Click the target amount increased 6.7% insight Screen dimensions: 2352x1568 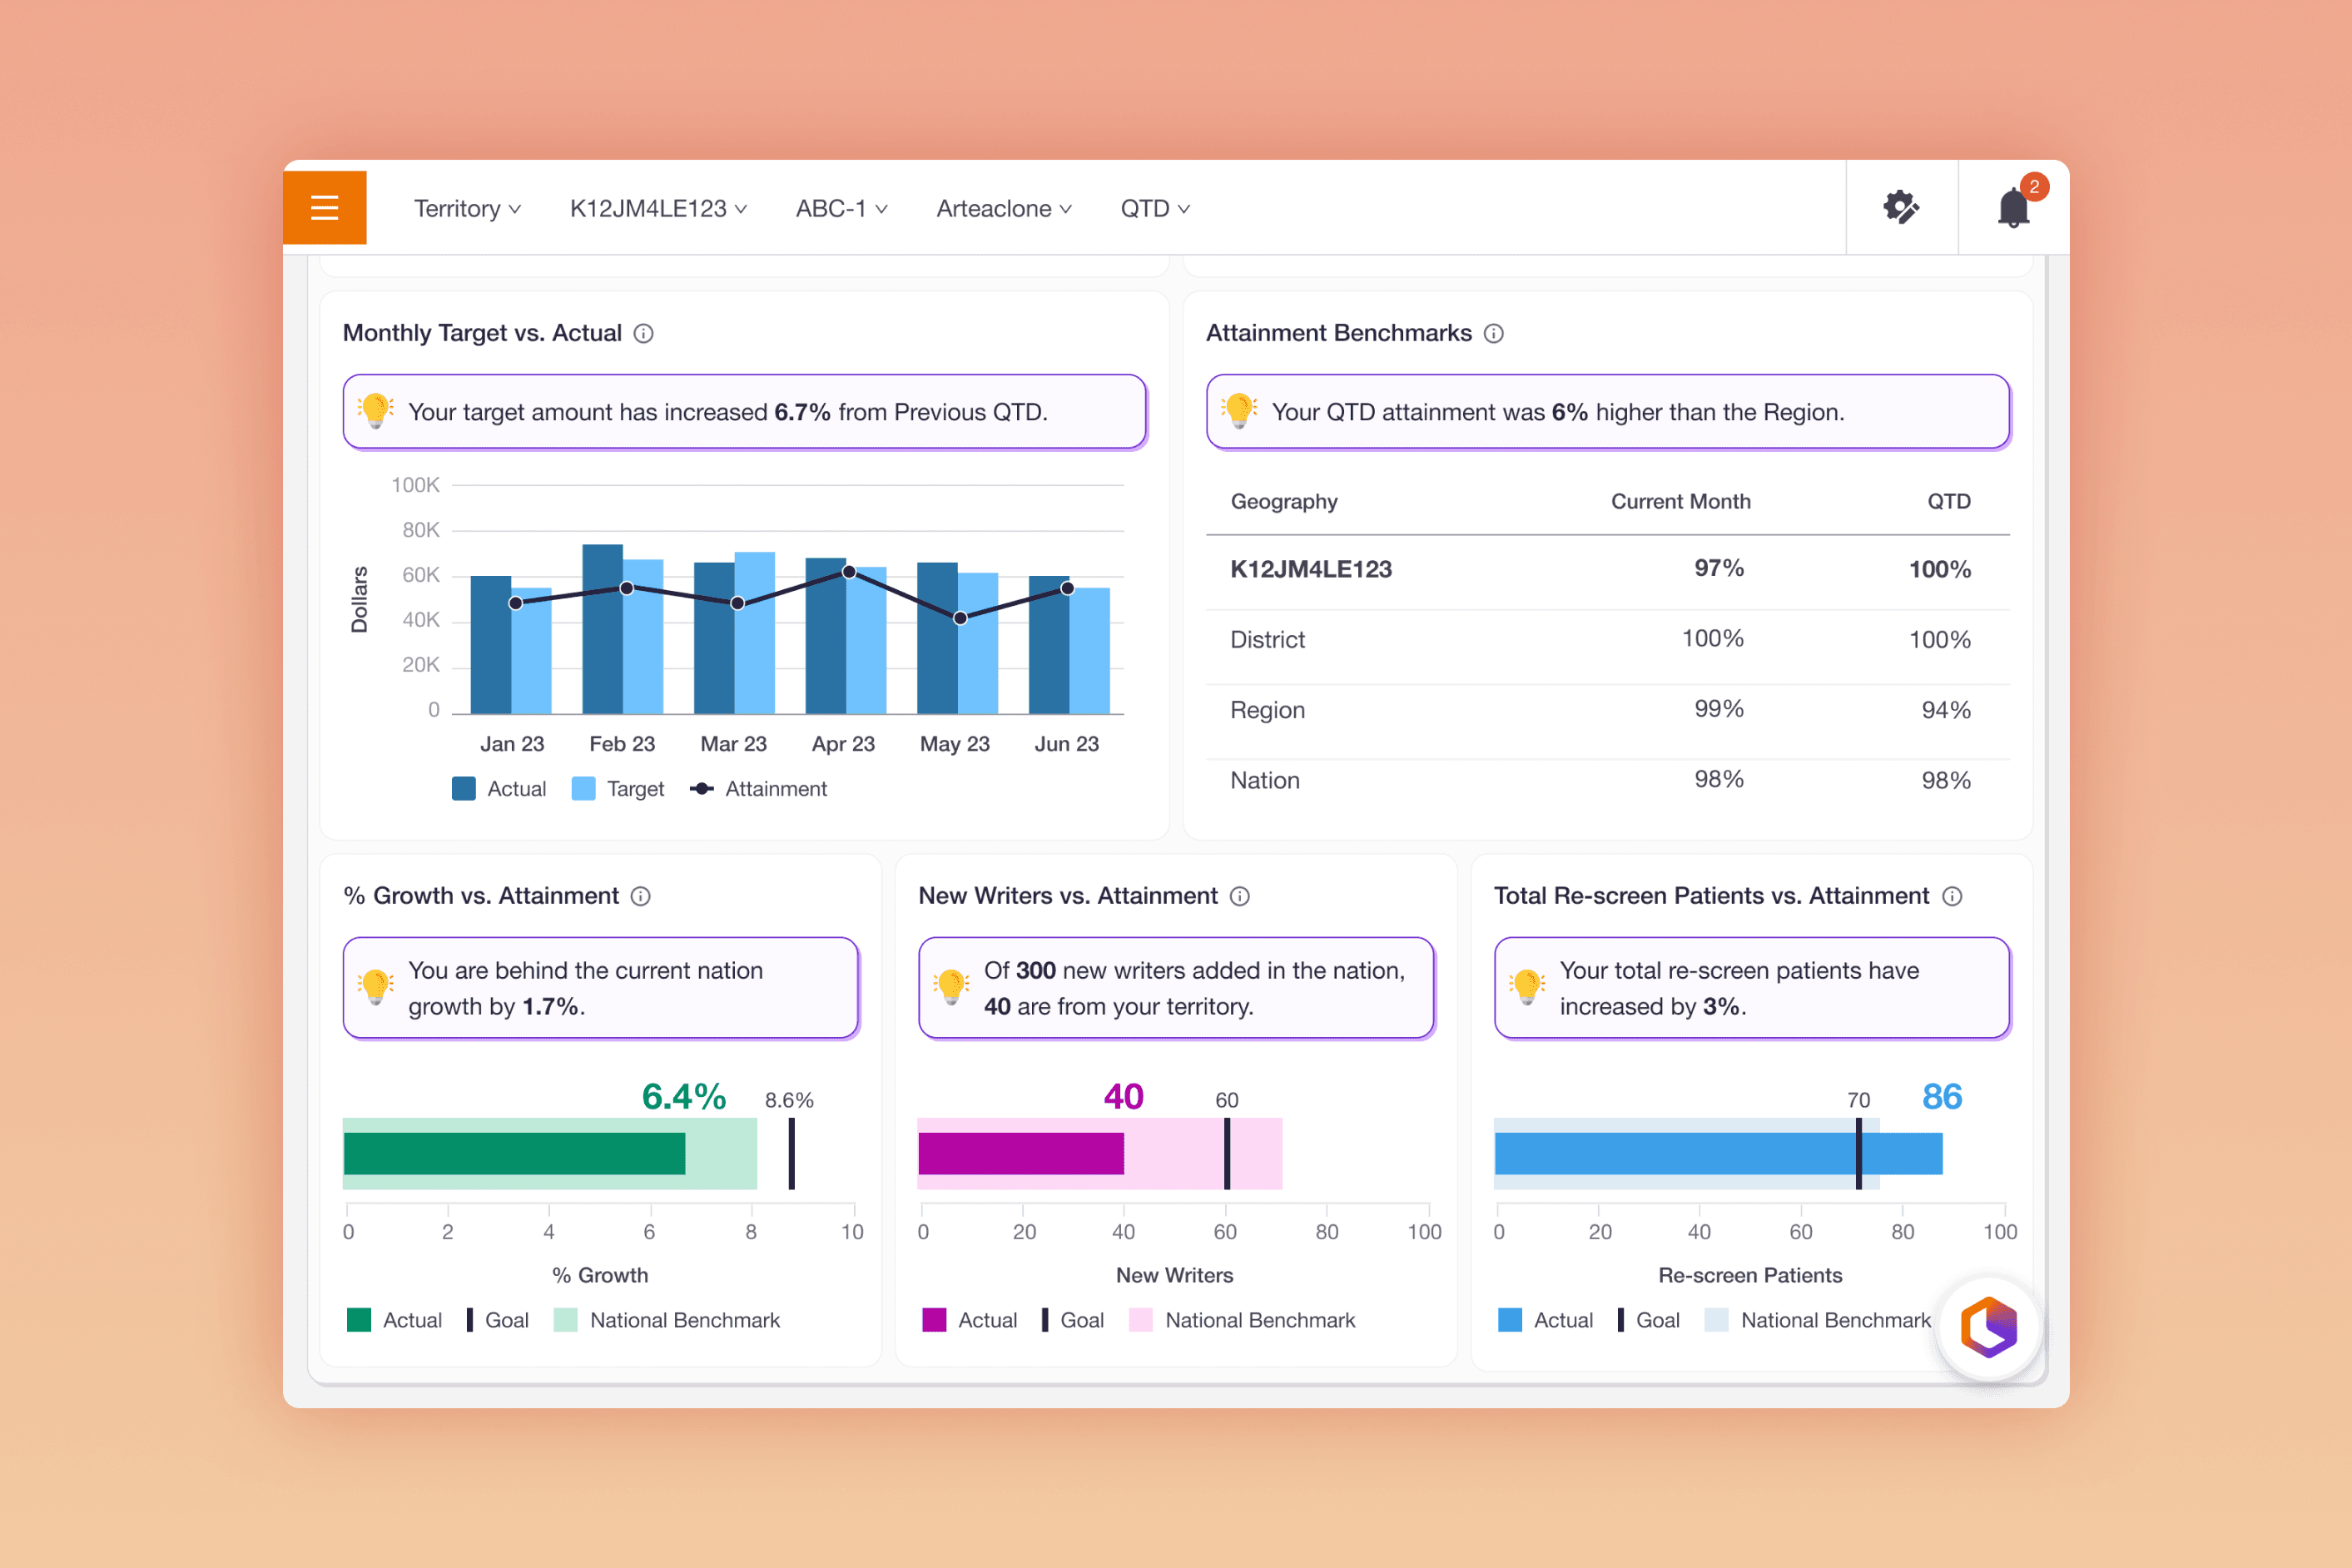744,412
